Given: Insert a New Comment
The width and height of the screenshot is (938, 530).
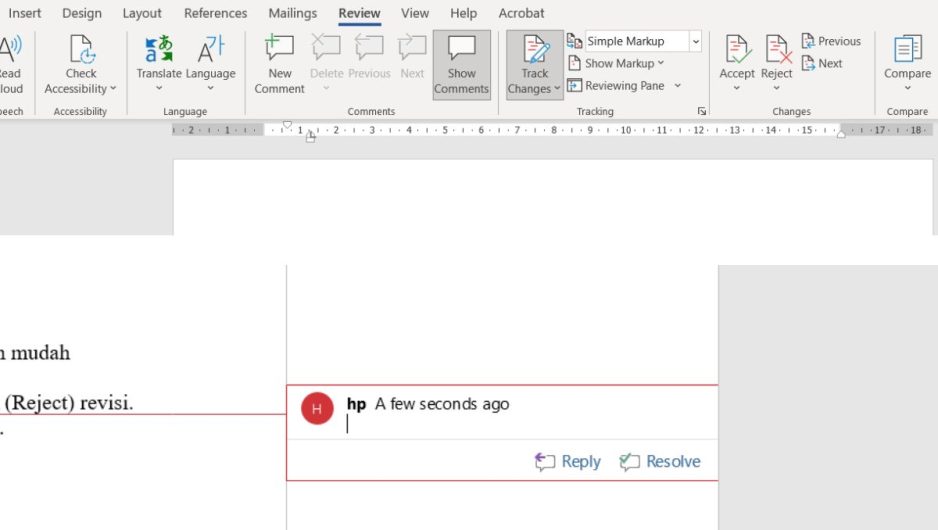Looking at the screenshot, I should click(x=279, y=64).
